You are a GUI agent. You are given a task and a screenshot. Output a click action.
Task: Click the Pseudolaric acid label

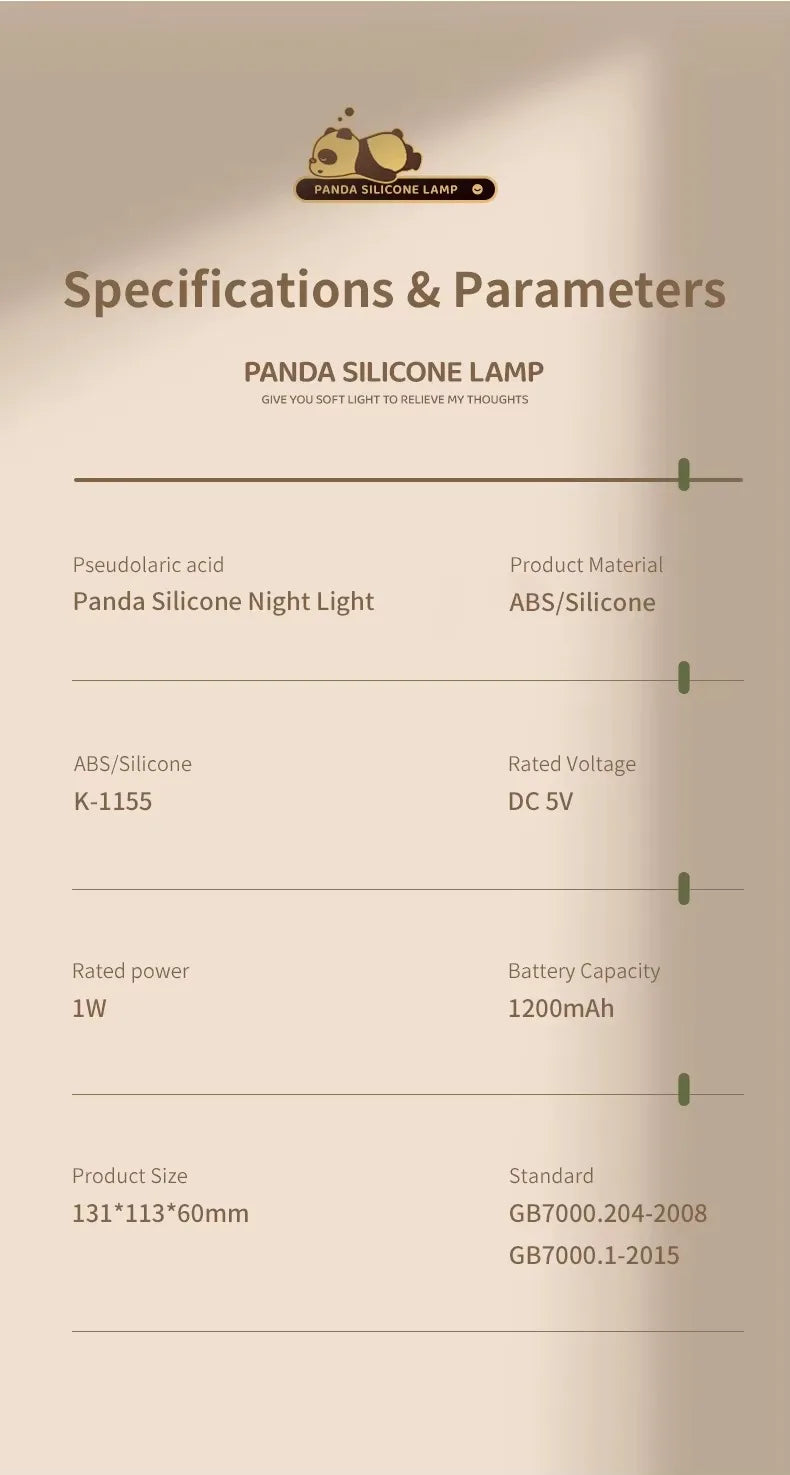point(148,565)
